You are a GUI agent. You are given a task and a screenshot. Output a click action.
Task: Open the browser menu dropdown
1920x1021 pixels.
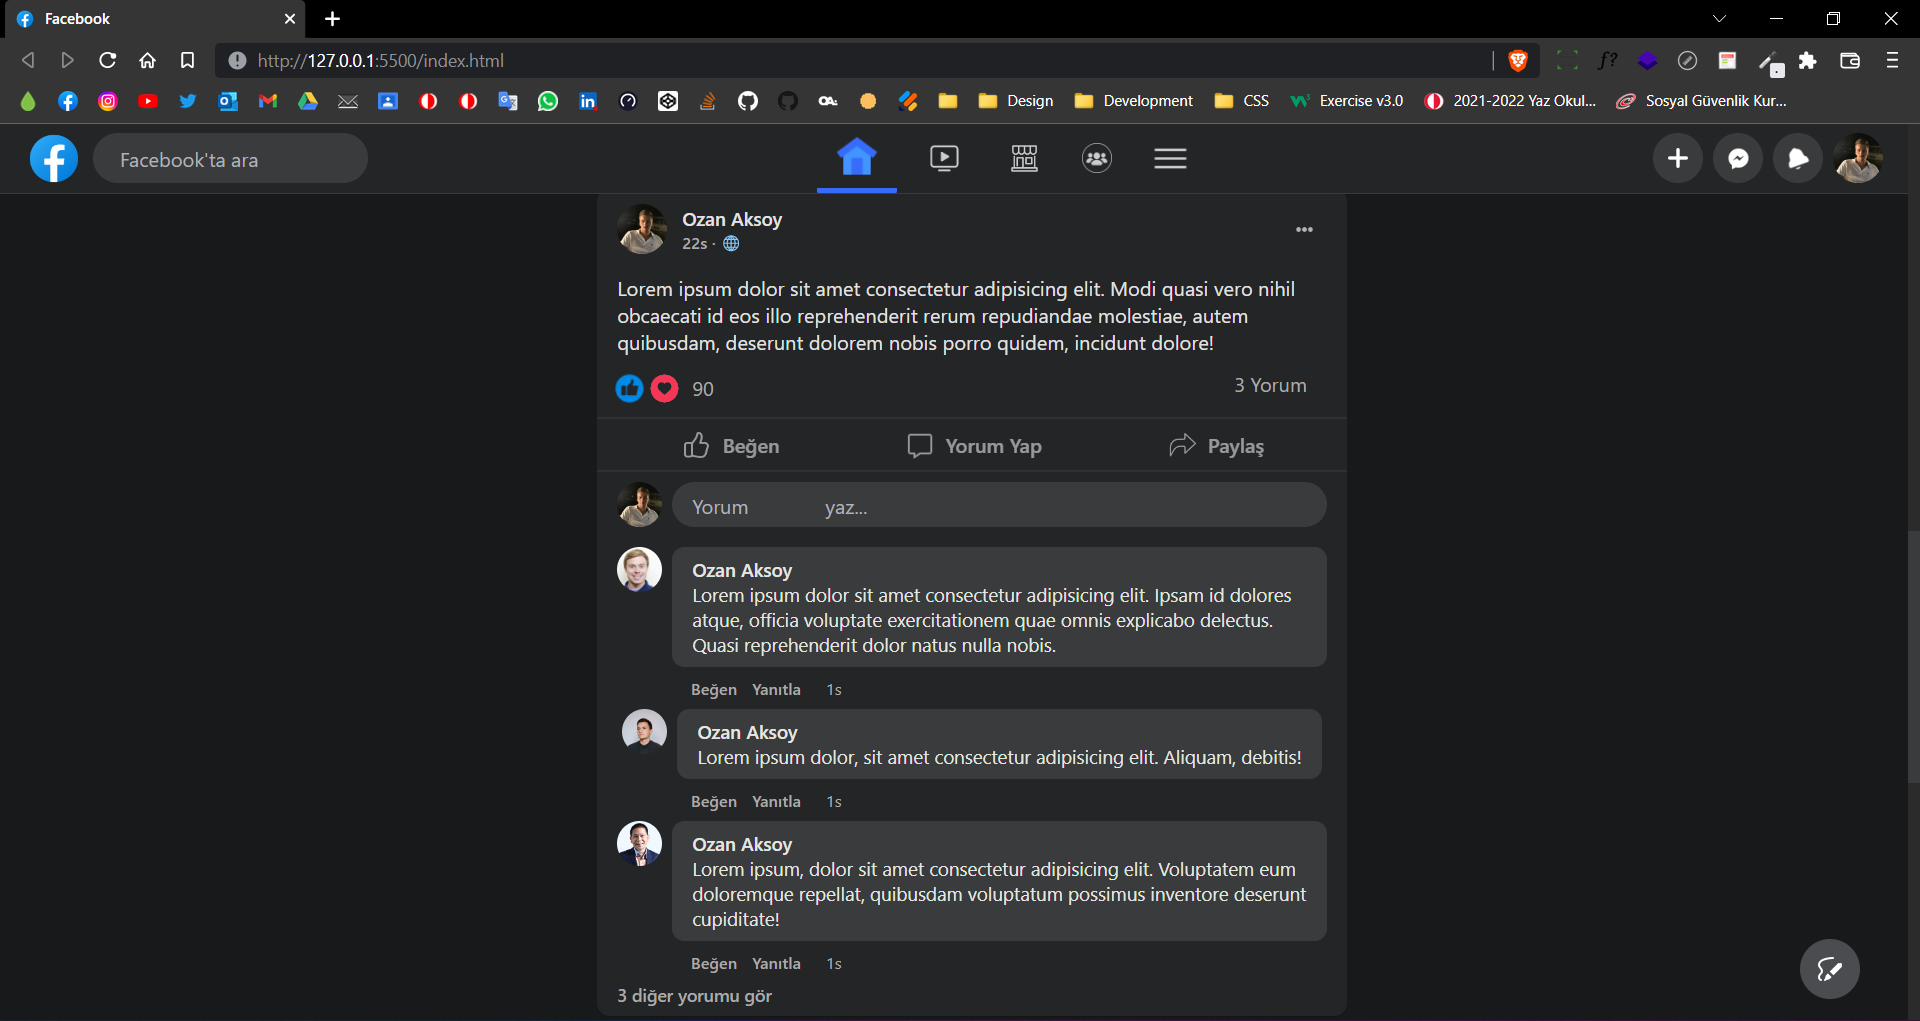click(x=1892, y=60)
